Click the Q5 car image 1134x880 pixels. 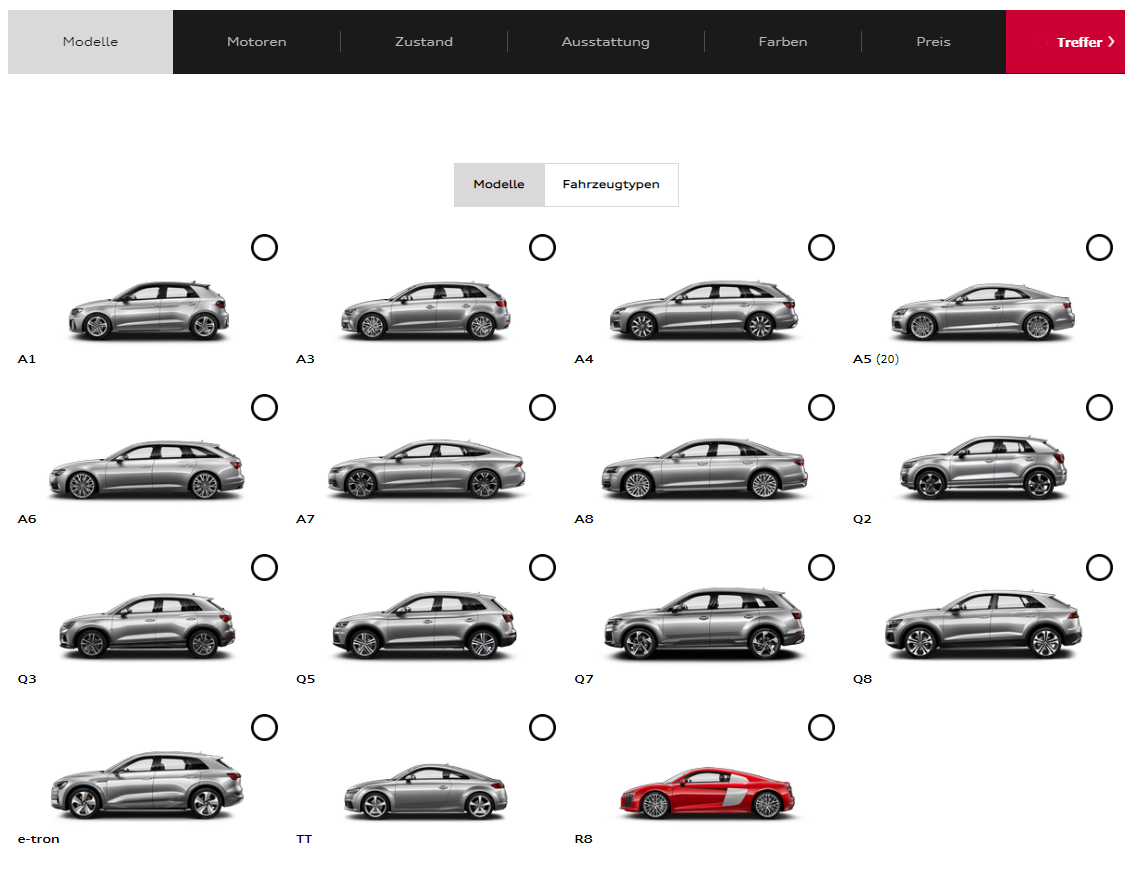tap(425, 626)
